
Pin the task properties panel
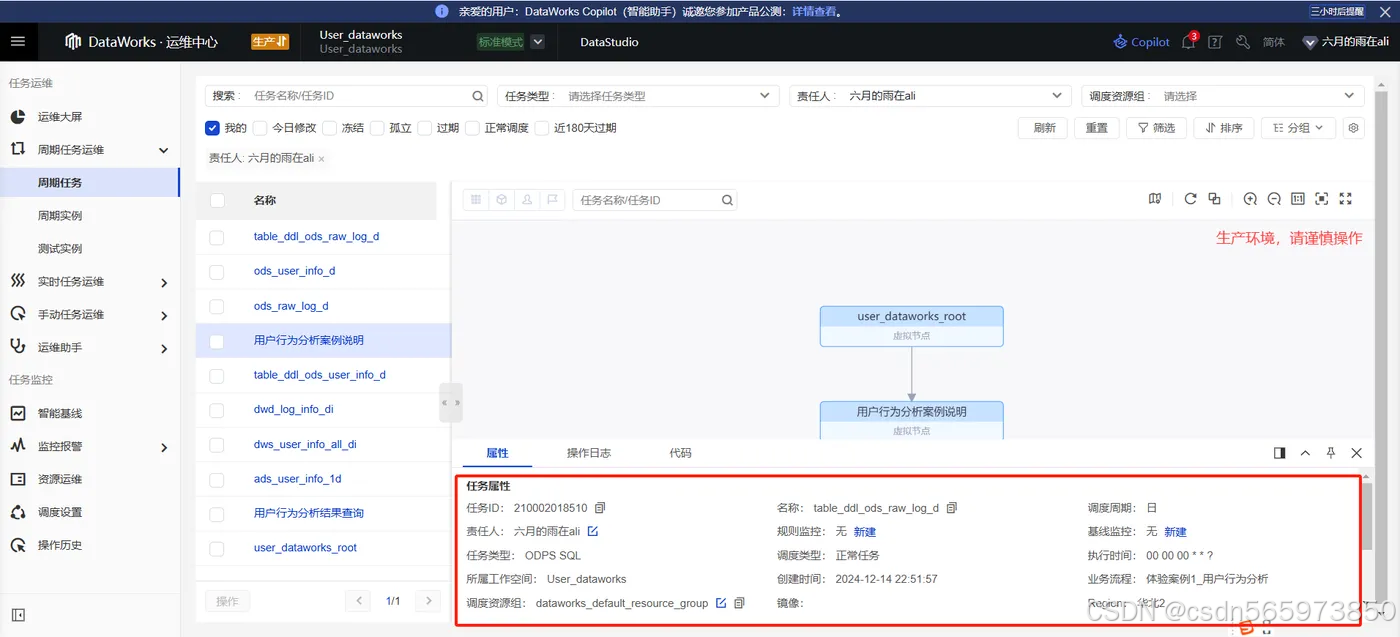1331,453
